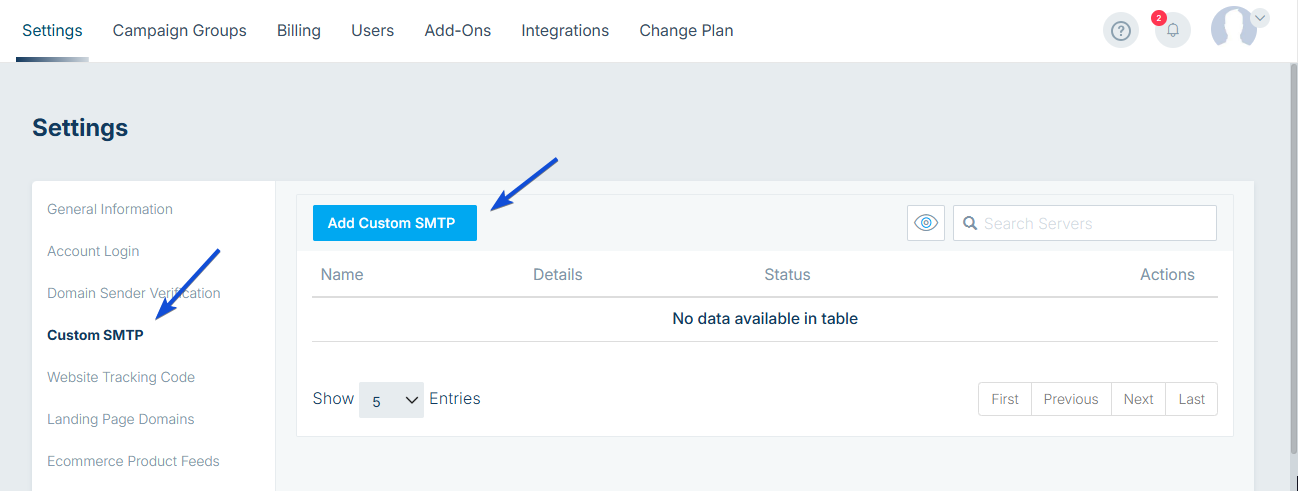
Task: Click the search magnifier icon
Action: click(x=969, y=223)
